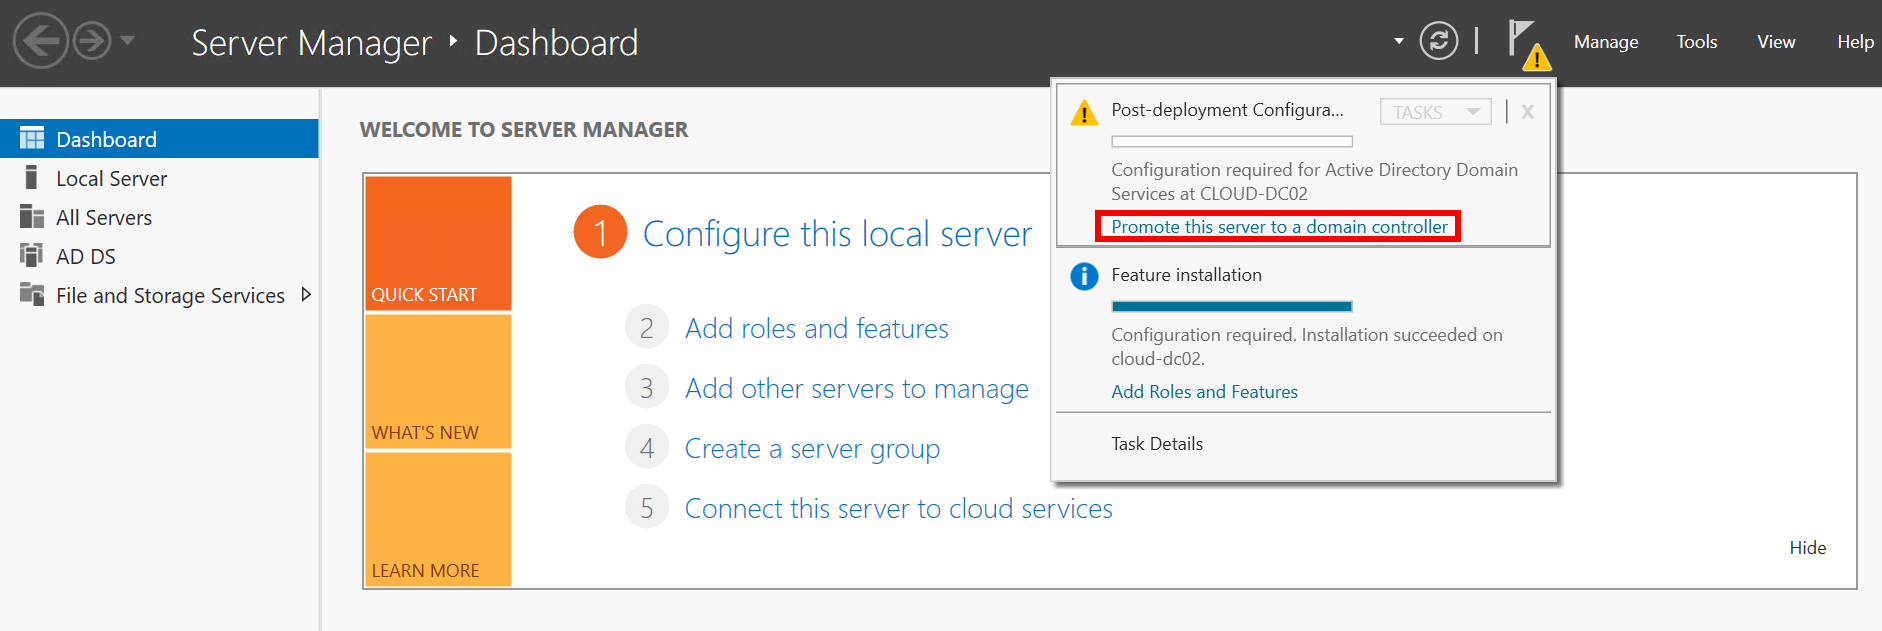Click the Local Server icon
The height and width of the screenshot is (631, 1882).
(x=32, y=177)
